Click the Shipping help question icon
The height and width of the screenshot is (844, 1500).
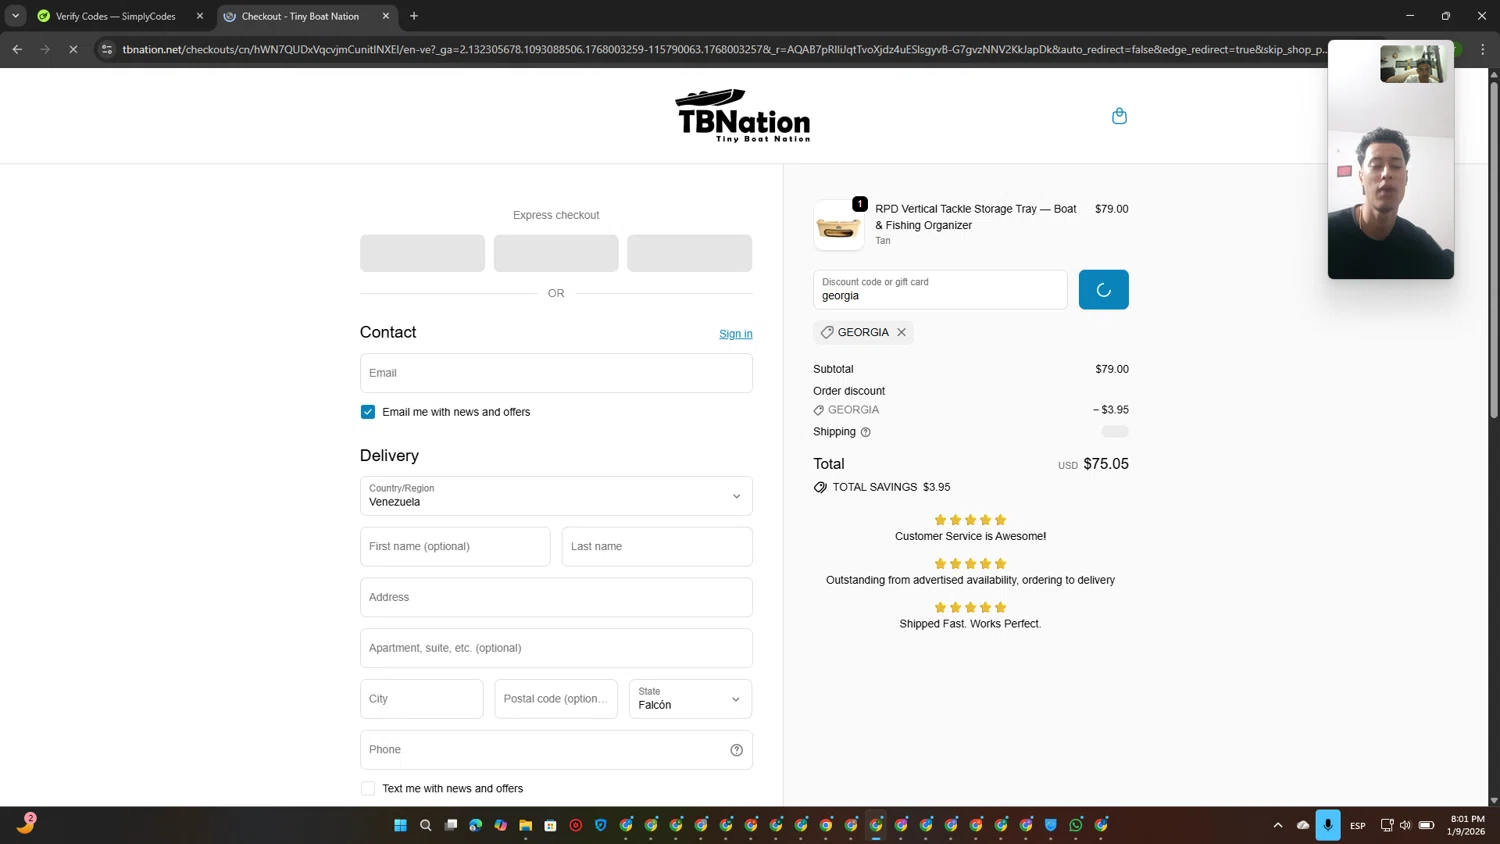866,432
